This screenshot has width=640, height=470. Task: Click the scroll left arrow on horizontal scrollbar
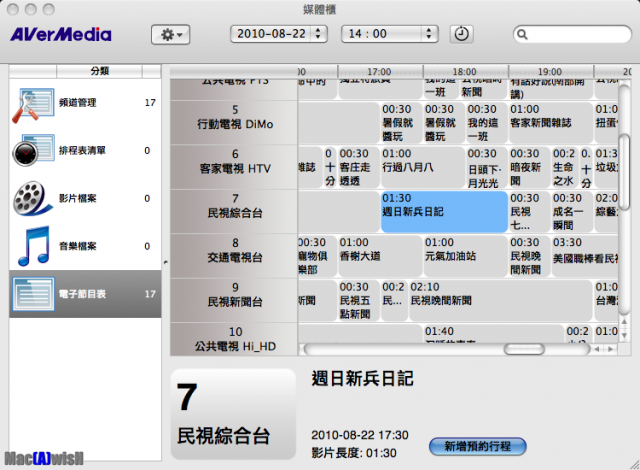pyautogui.click(x=597, y=349)
